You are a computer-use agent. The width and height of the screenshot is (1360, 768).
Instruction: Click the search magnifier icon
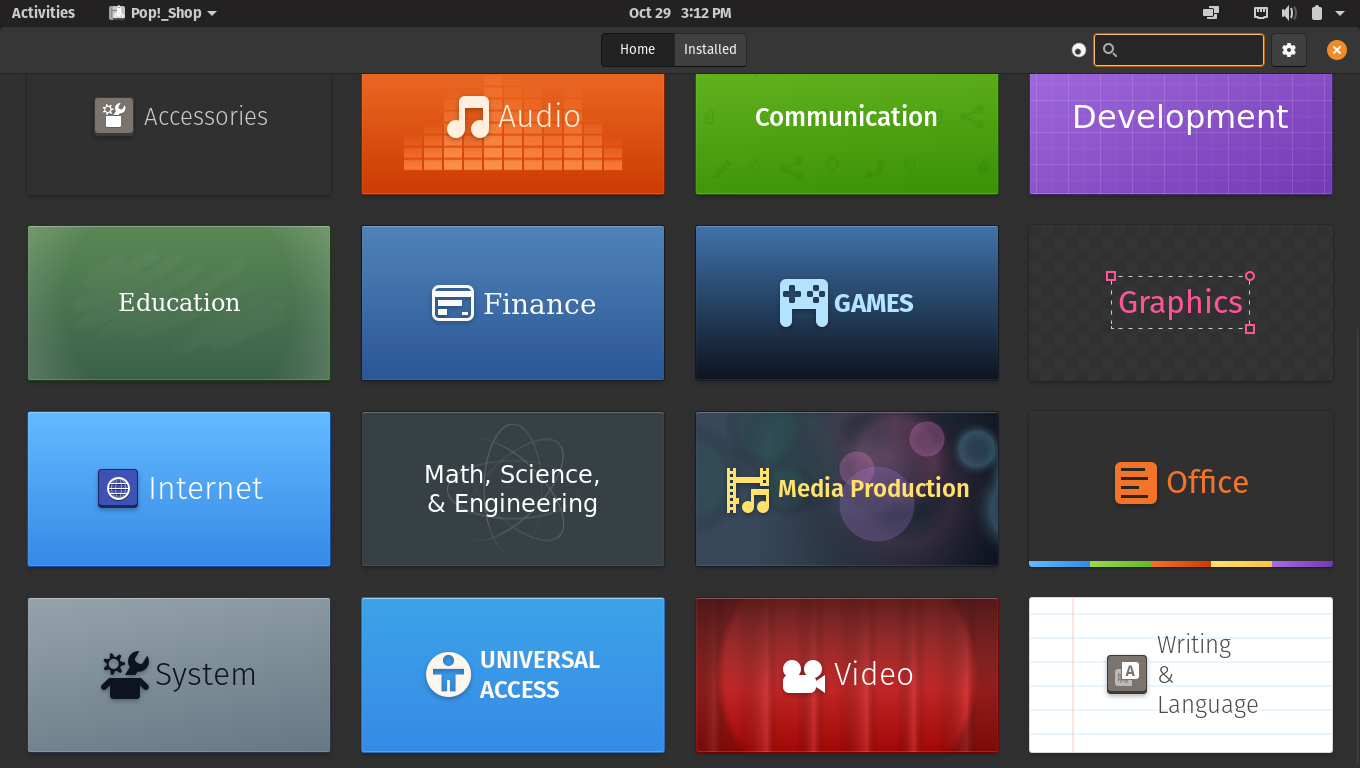tap(1109, 50)
